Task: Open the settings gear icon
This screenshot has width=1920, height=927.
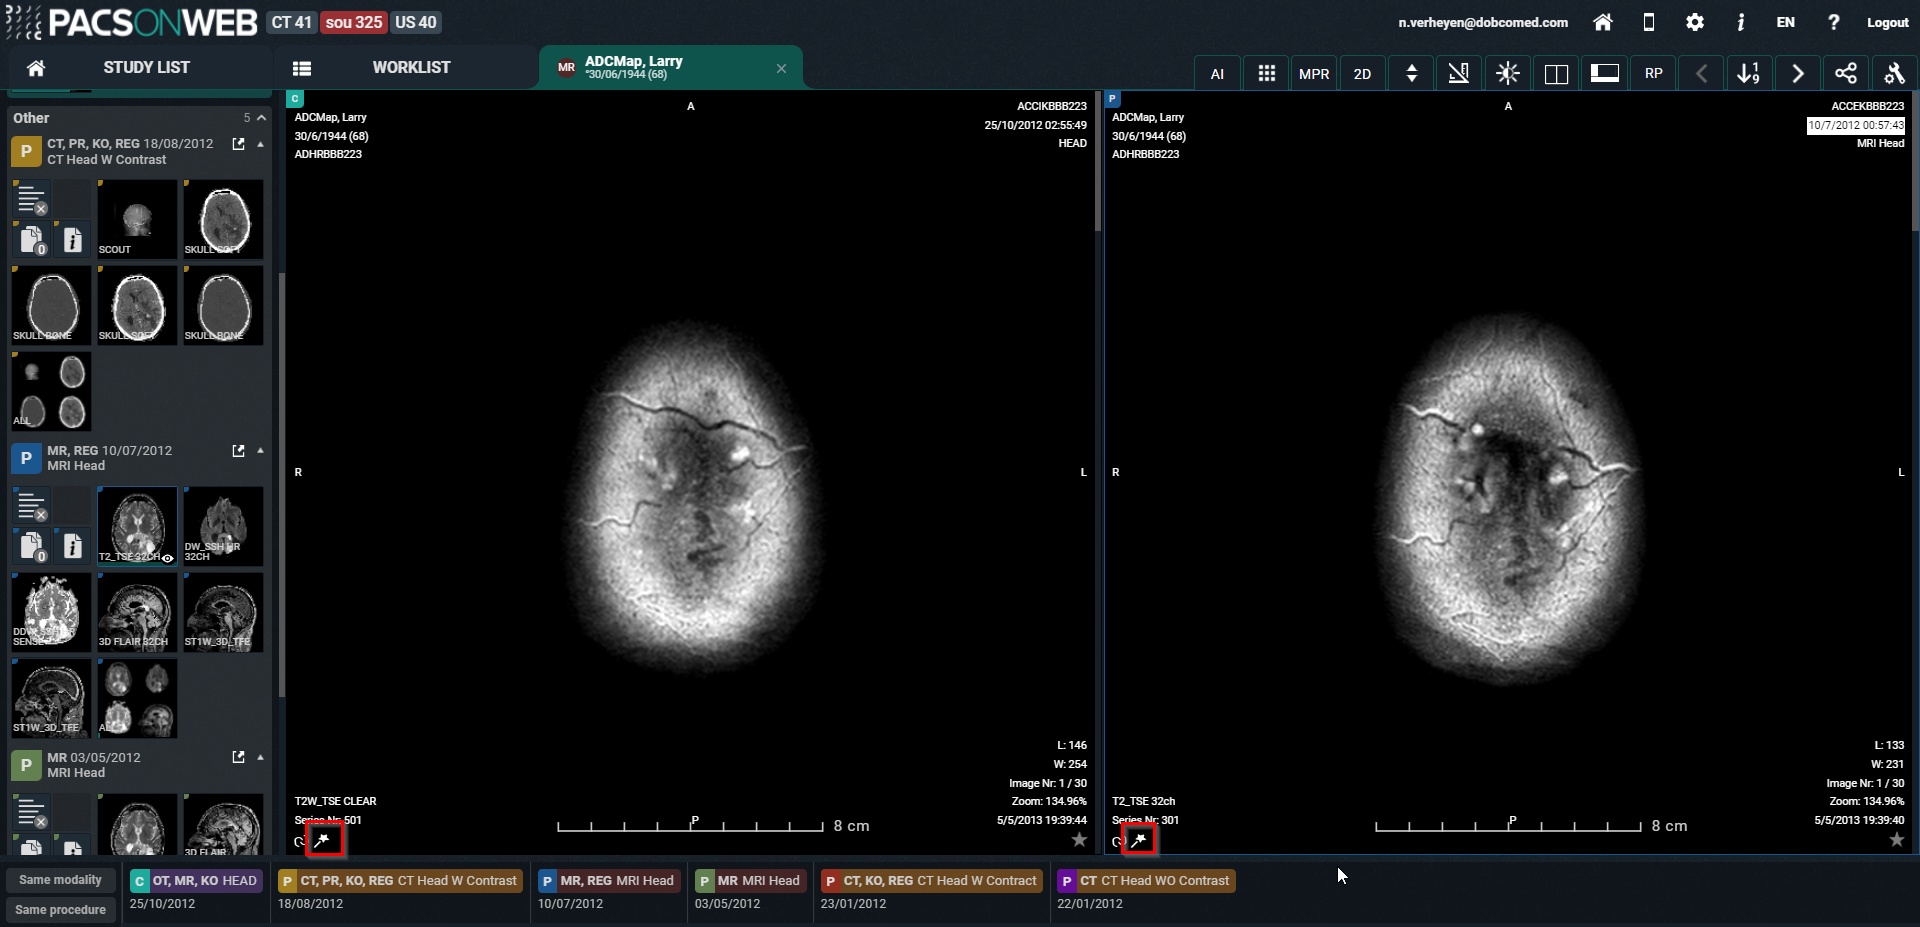Action: click(x=1695, y=22)
